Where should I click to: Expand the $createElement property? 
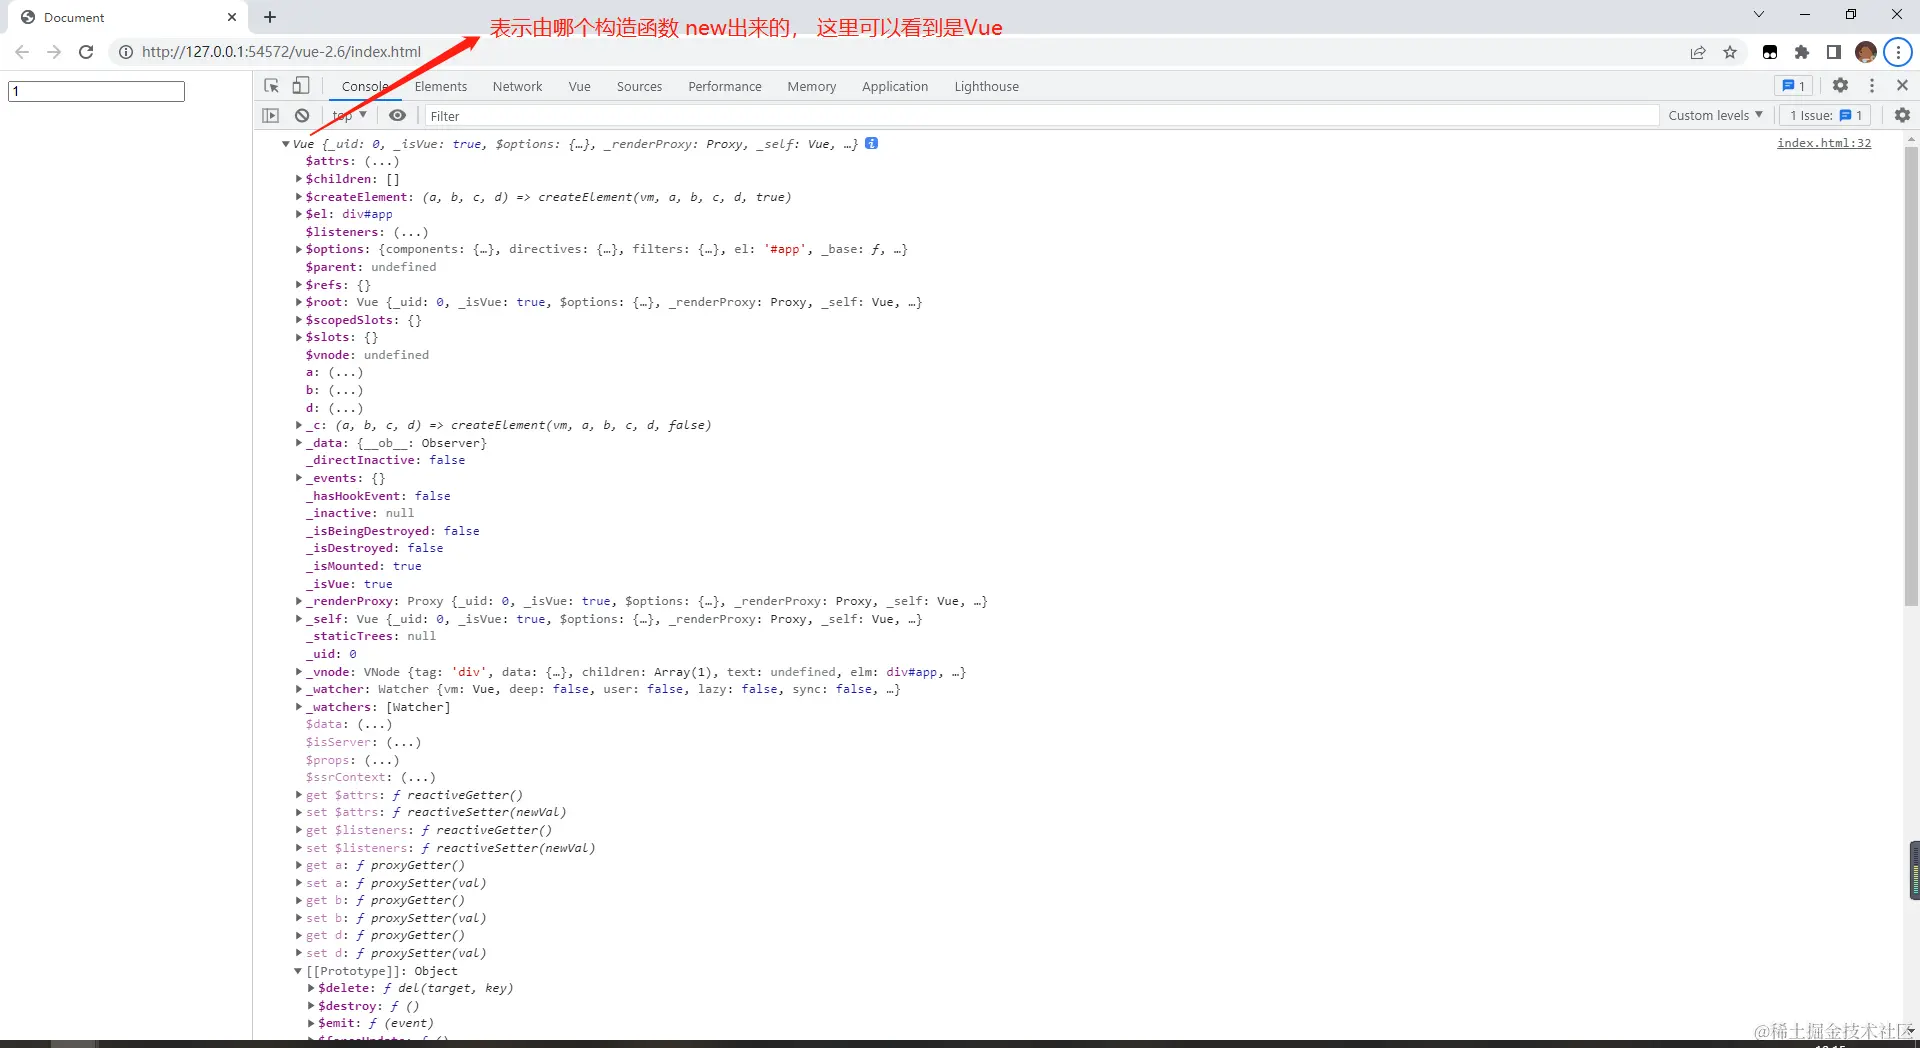pyautogui.click(x=299, y=197)
